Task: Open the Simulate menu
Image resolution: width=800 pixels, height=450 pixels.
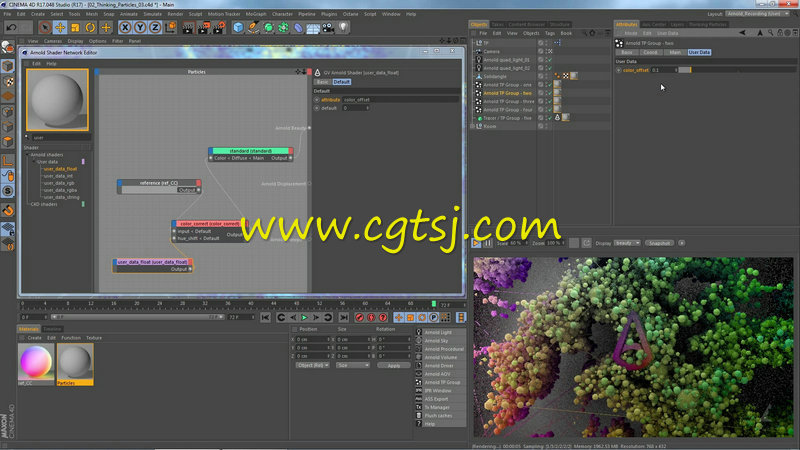Action: (152, 14)
